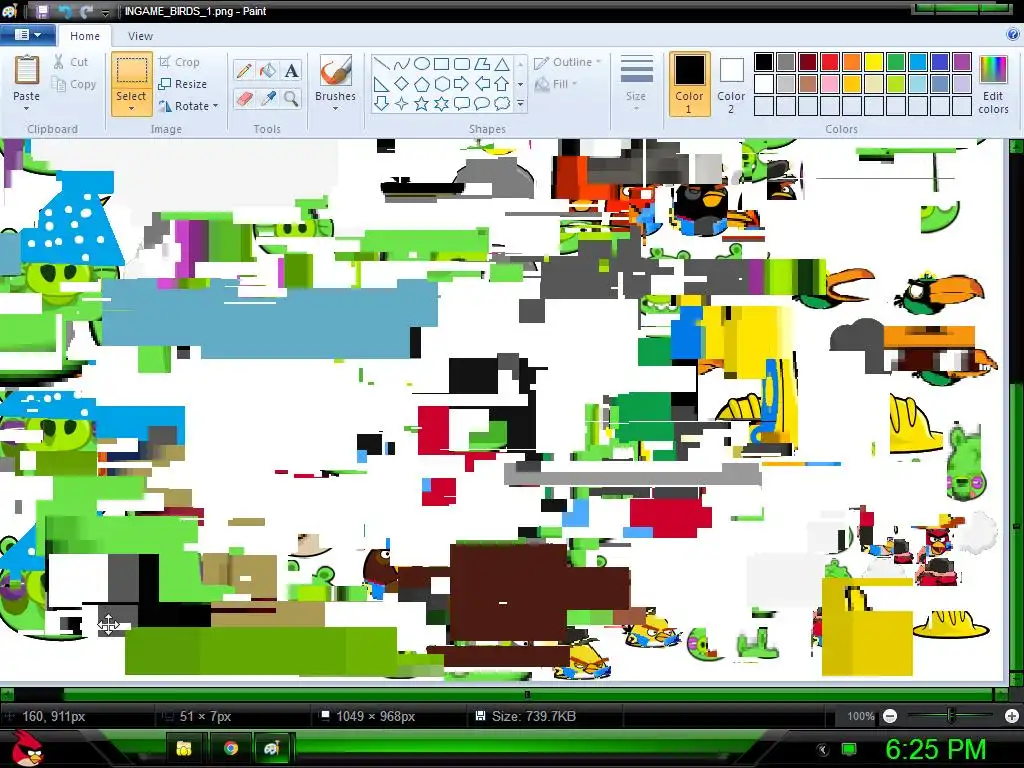Viewport: 1024px width, 768px height.
Task: Choose the Up arrow shape
Action: [x=502, y=84]
